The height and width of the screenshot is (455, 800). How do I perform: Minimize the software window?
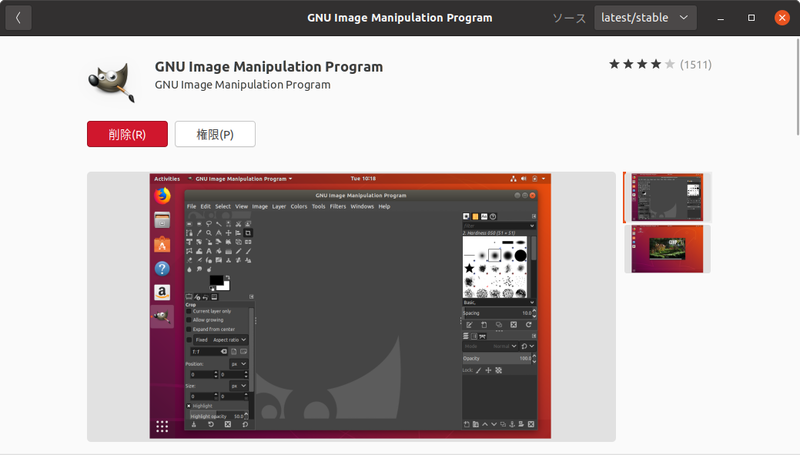point(720,18)
